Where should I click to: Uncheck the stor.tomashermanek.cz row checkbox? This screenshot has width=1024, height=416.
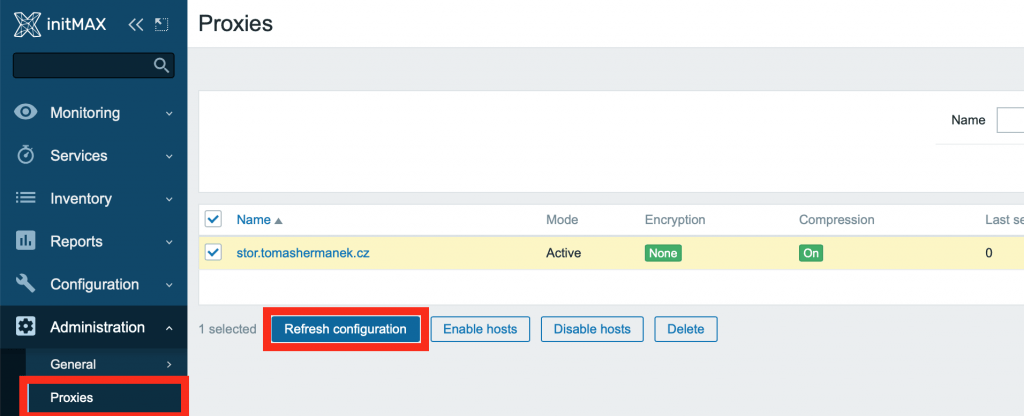pyautogui.click(x=213, y=253)
